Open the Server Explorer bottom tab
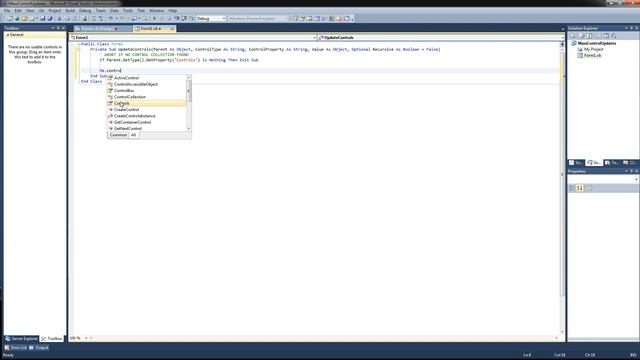Viewport: 640px width, 360px height. 21,339
